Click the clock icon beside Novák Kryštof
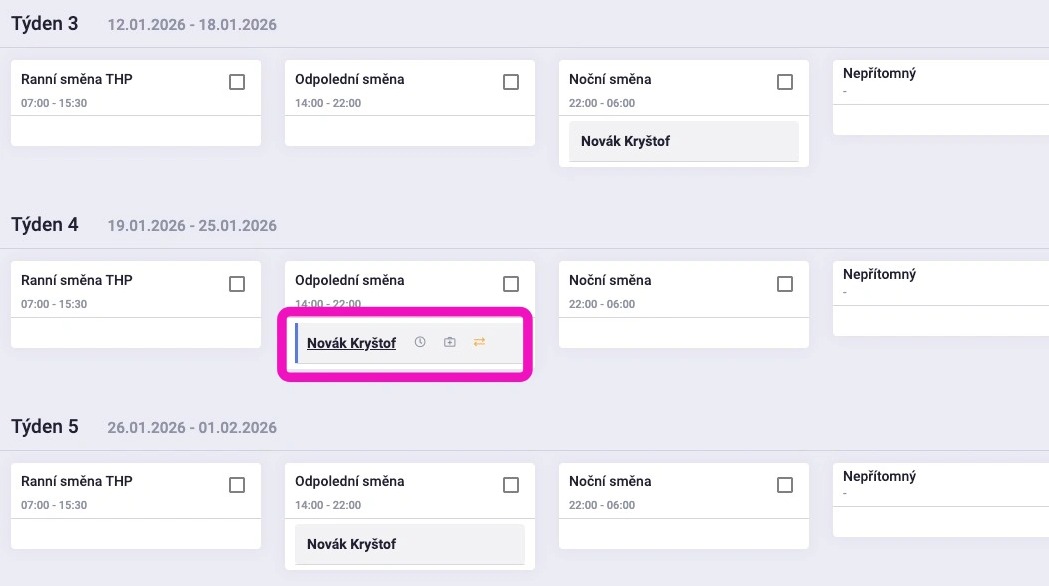 tap(420, 342)
